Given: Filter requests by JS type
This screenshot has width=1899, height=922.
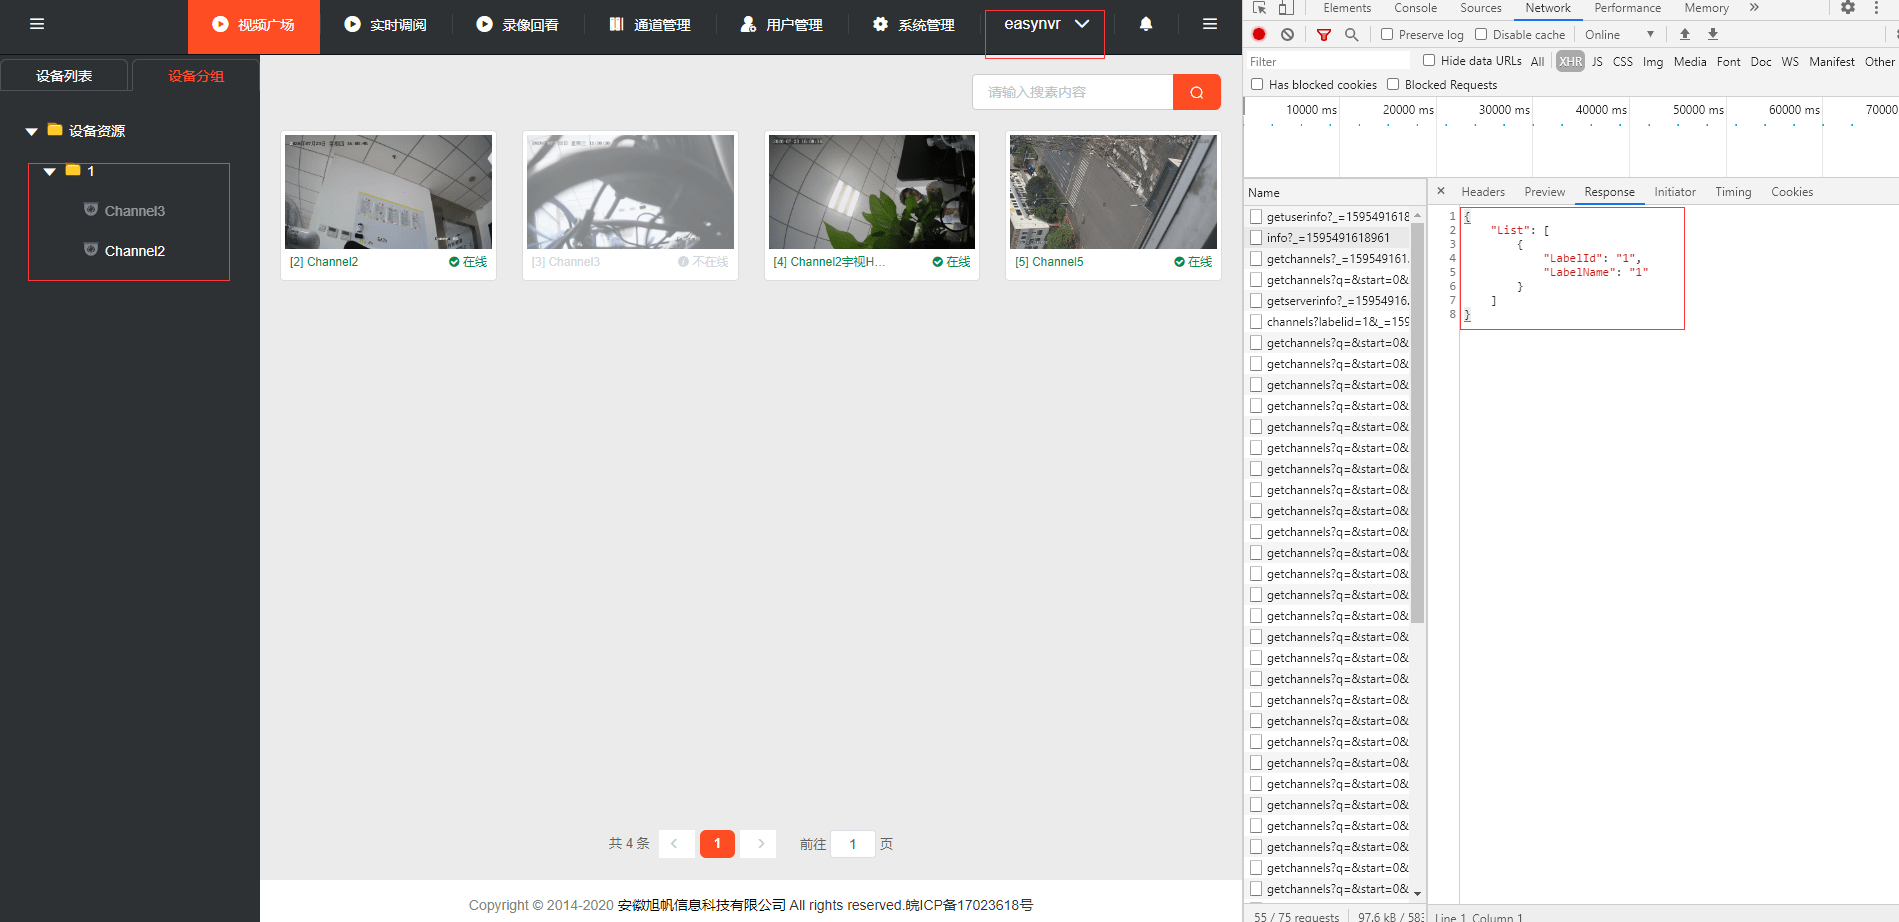Looking at the screenshot, I should [x=1597, y=61].
